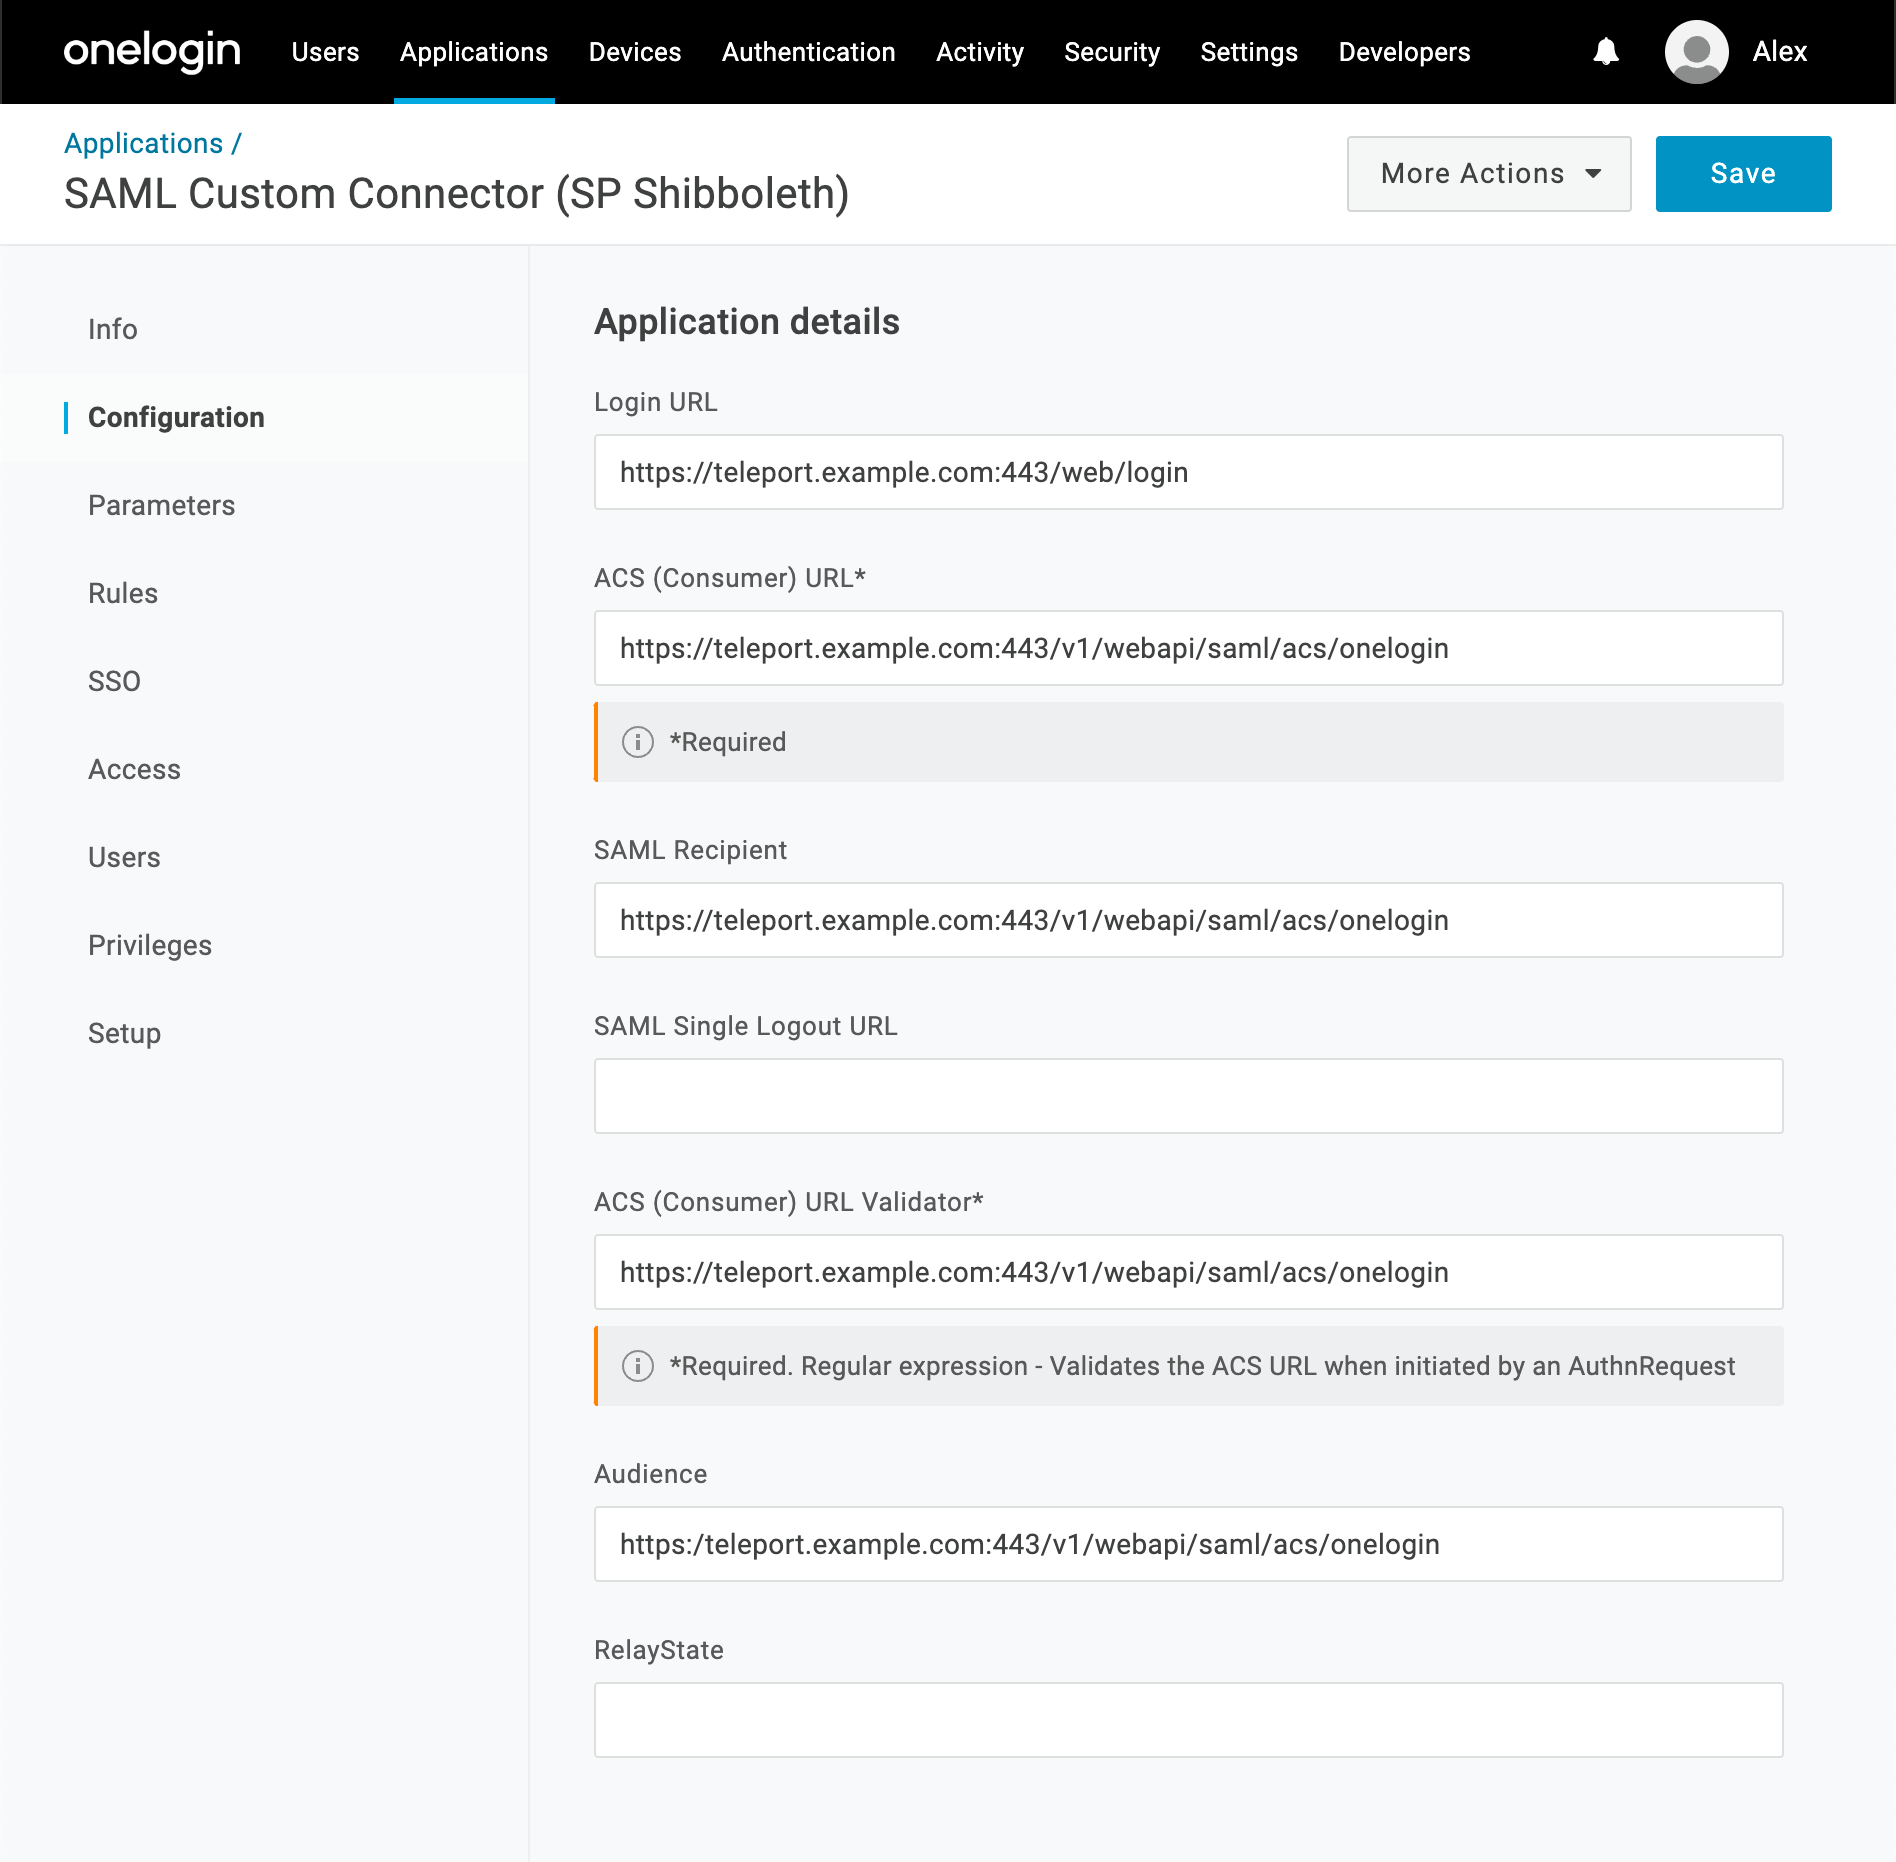
Task: Switch to the Authentication section
Action: 808,51
